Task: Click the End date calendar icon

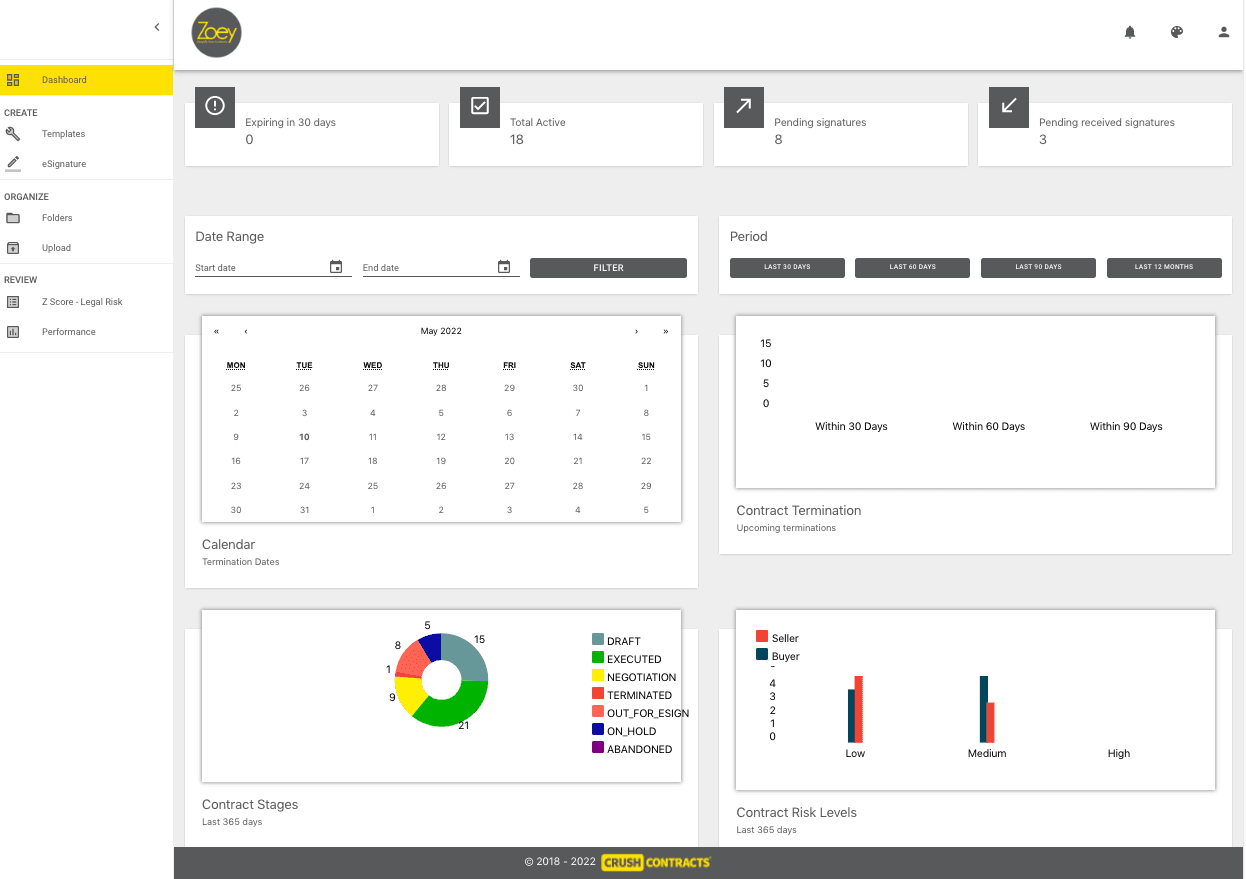Action: pos(504,267)
